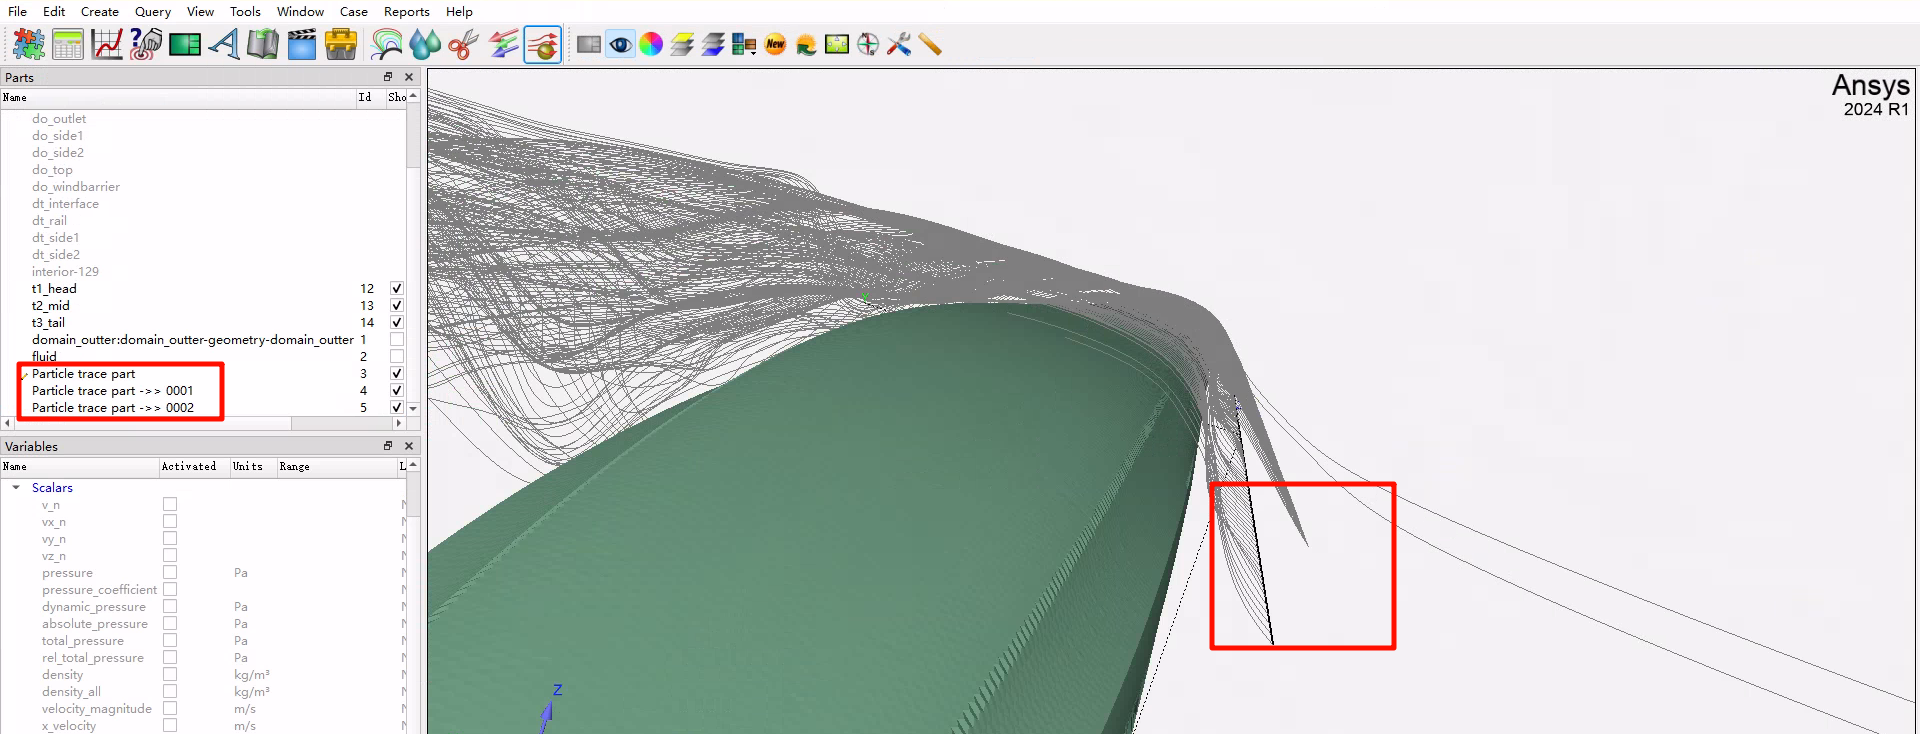Open the clapperboard animation icon
The height and width of the screenshot is (734, 1920).
click(301, 45)
